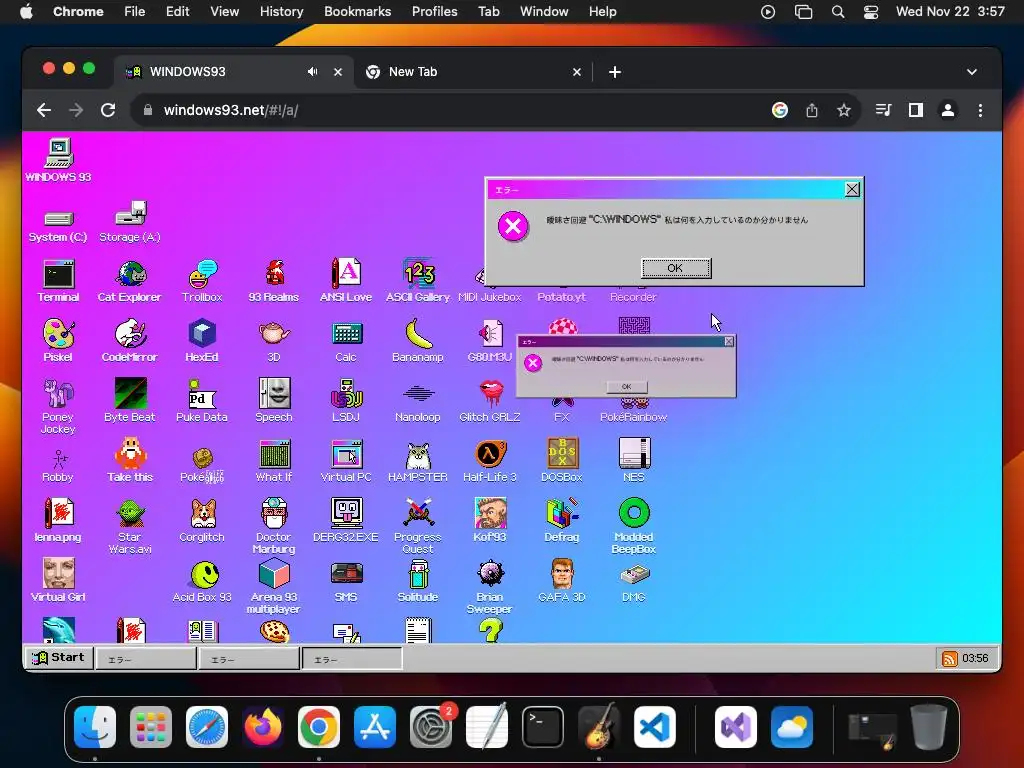The image size is (1024, 768).
Task: Open the DOSBox icon
Action: click(x=562, y=461)
